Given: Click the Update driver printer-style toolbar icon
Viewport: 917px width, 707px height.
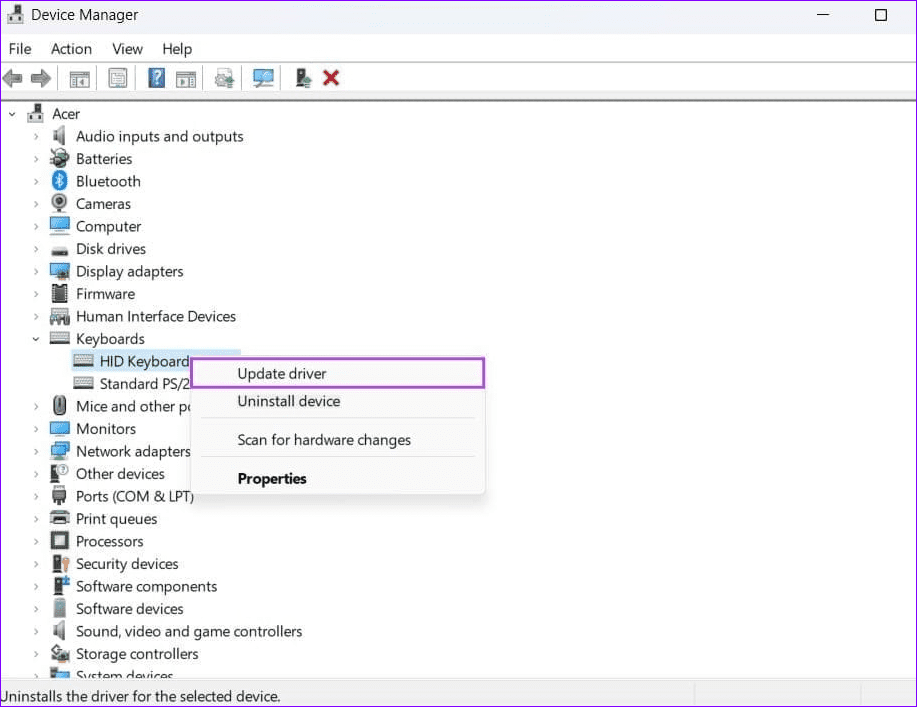Looking at the screenshot, I should click(225, 78).
